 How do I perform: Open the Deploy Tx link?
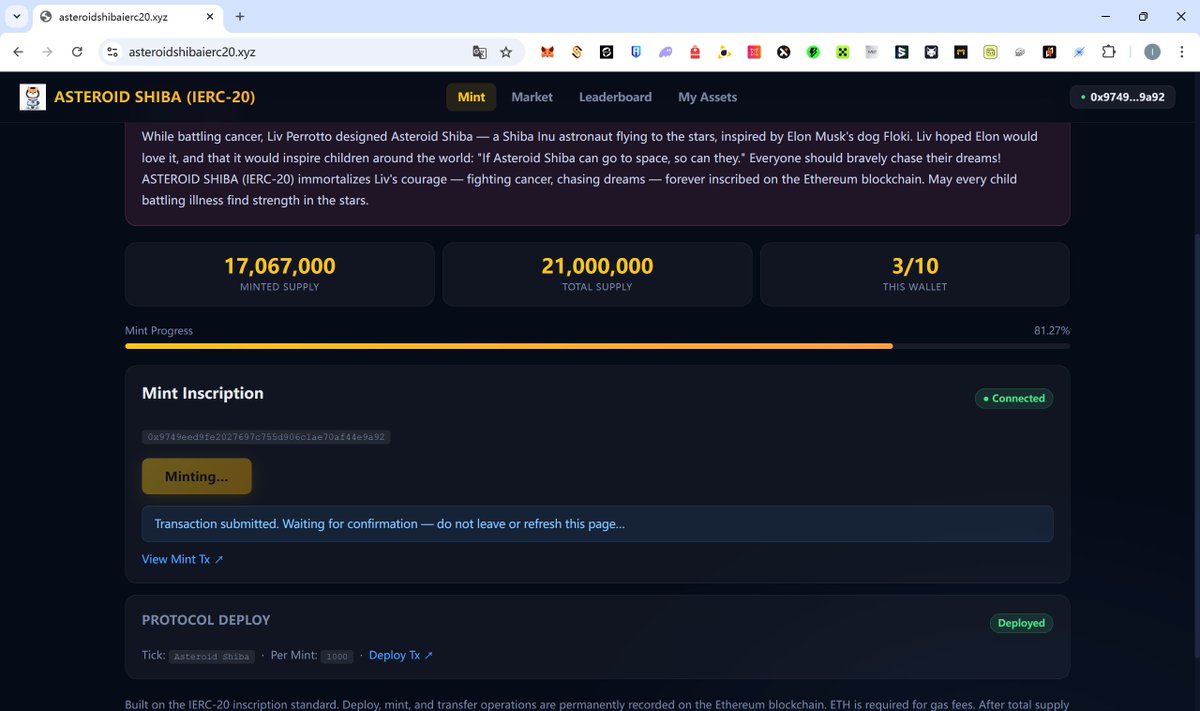coord(401,655)
